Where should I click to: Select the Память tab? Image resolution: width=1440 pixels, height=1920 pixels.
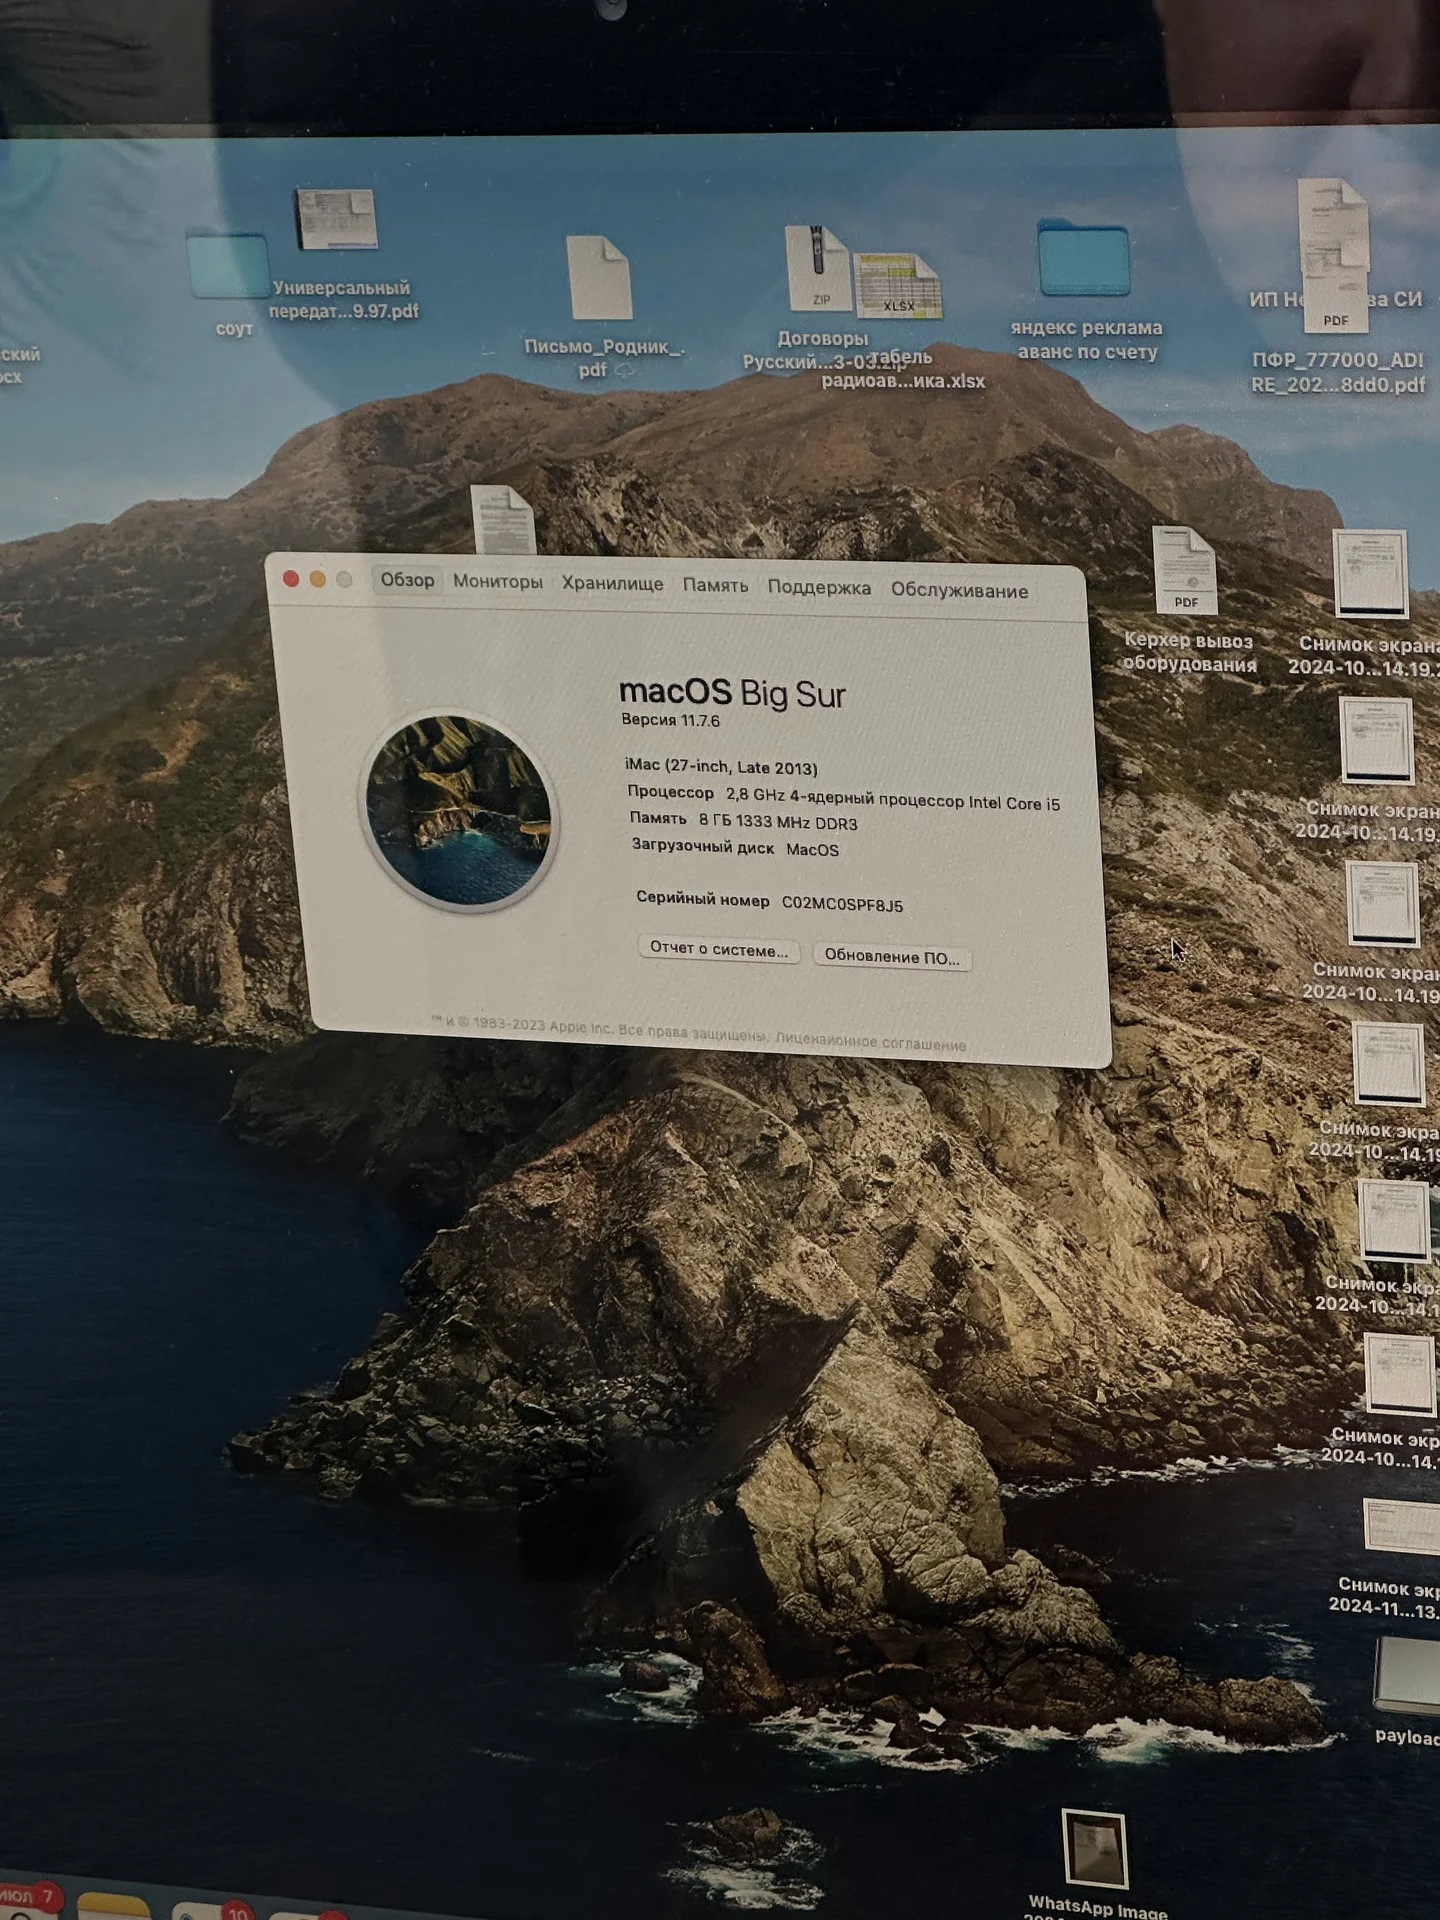point(715,586)
